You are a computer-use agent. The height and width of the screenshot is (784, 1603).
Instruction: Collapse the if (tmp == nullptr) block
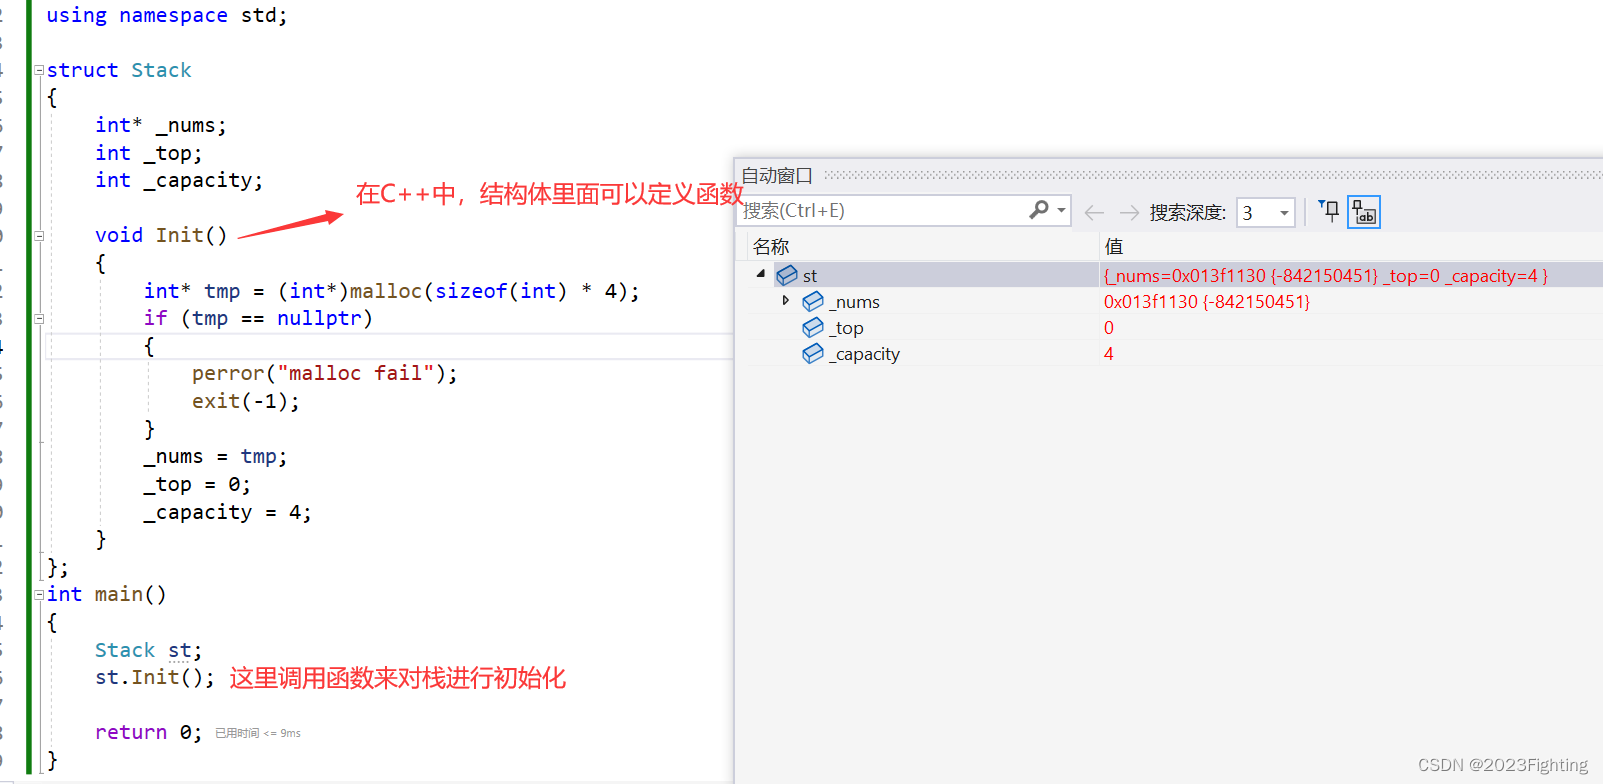[39, 319]
